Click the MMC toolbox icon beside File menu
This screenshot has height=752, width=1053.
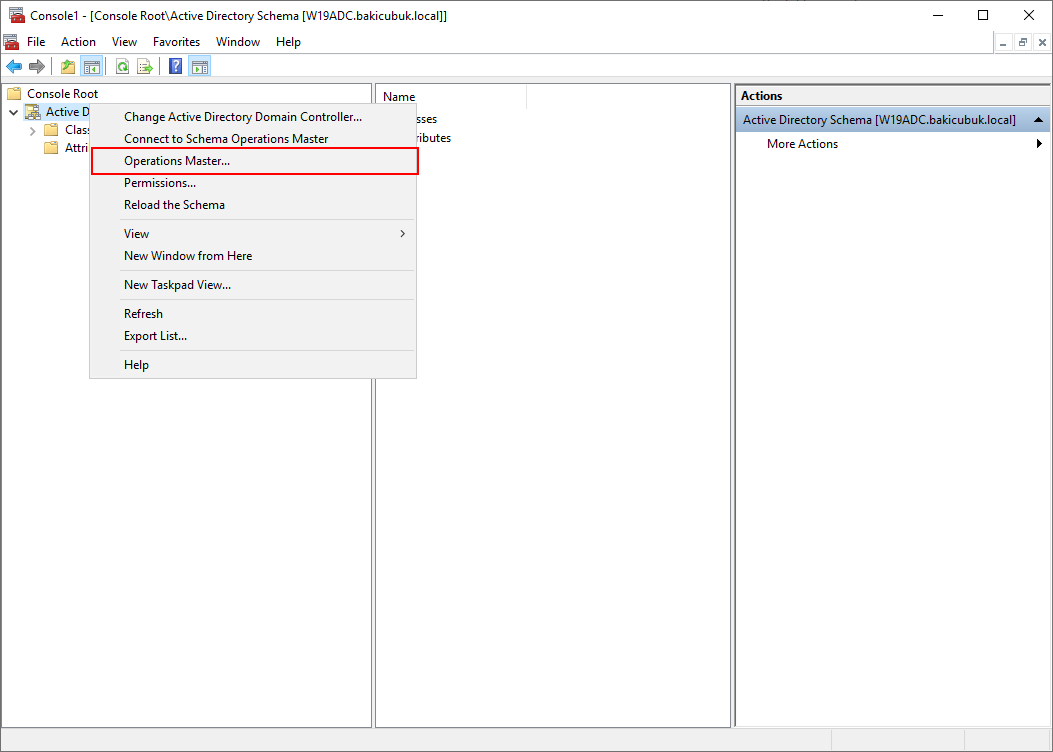click(11, 42)
